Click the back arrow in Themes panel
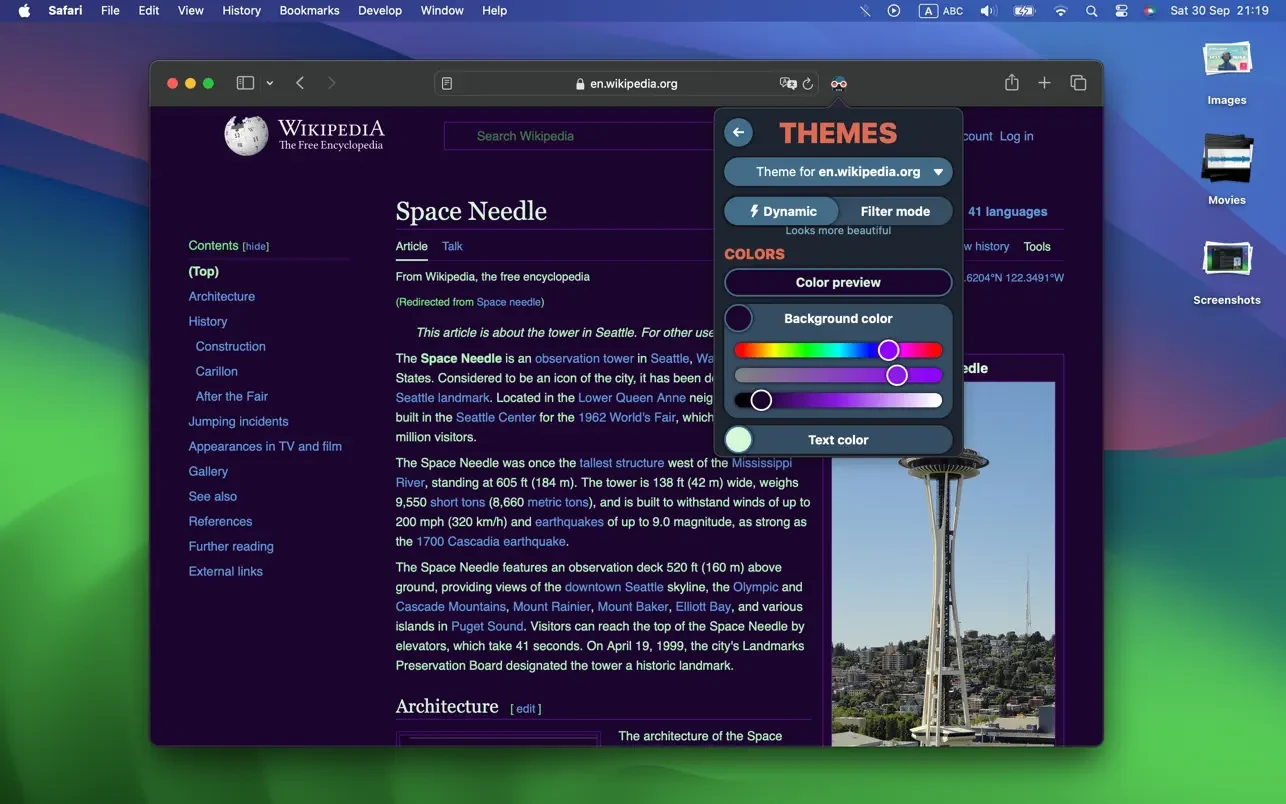The height and width of the screenshot is (804, 1286). point(738,133)
